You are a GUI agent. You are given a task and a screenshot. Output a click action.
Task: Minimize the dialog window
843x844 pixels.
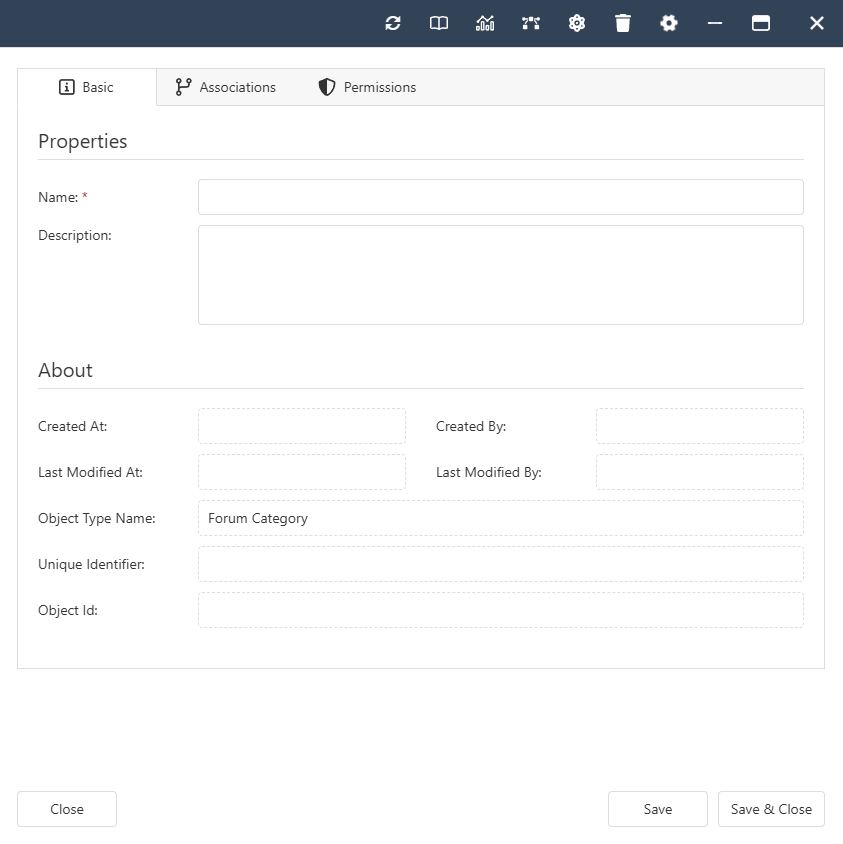coord(715,23)
